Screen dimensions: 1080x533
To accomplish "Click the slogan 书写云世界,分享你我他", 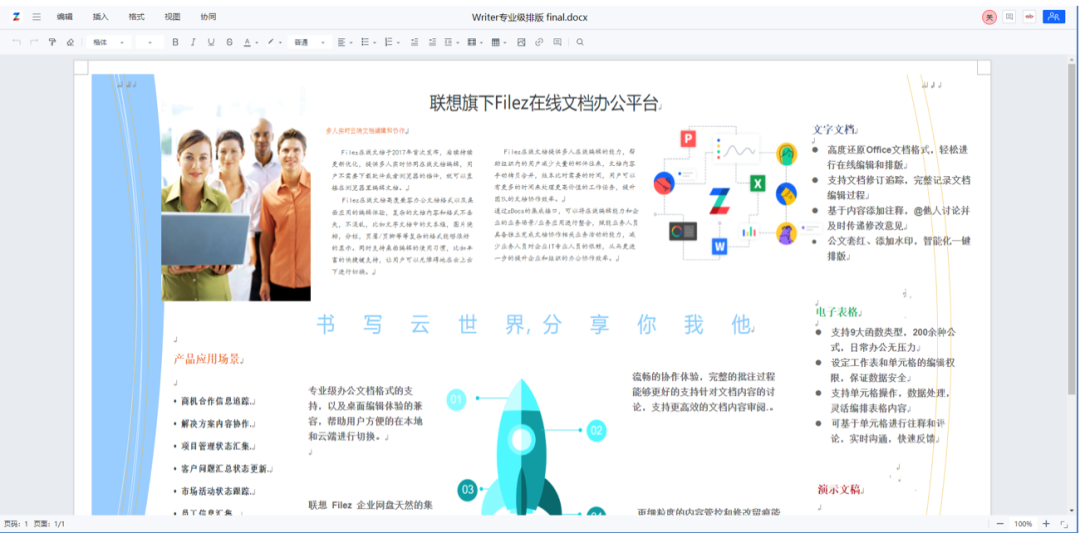I will pos(534,324).
